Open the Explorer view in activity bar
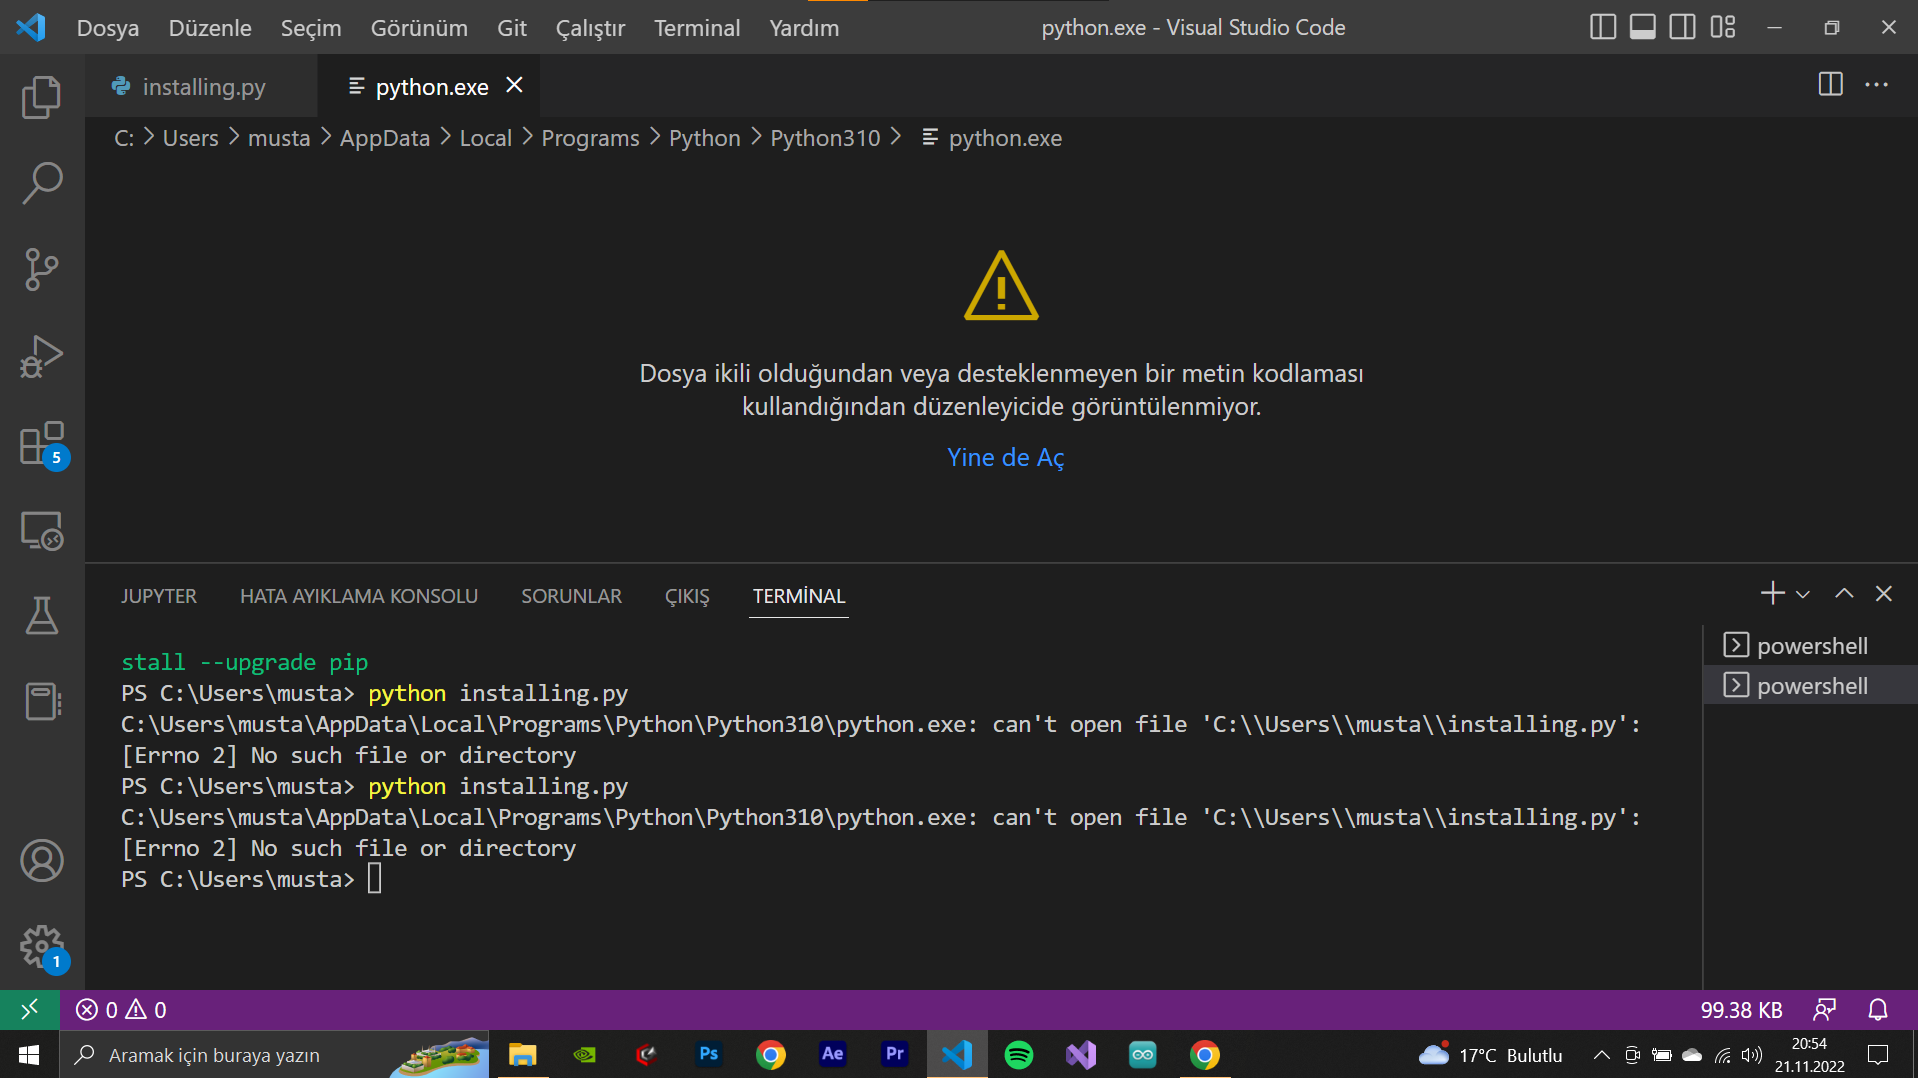The width and height of the screenshot is (1918, 1078). 42,97
